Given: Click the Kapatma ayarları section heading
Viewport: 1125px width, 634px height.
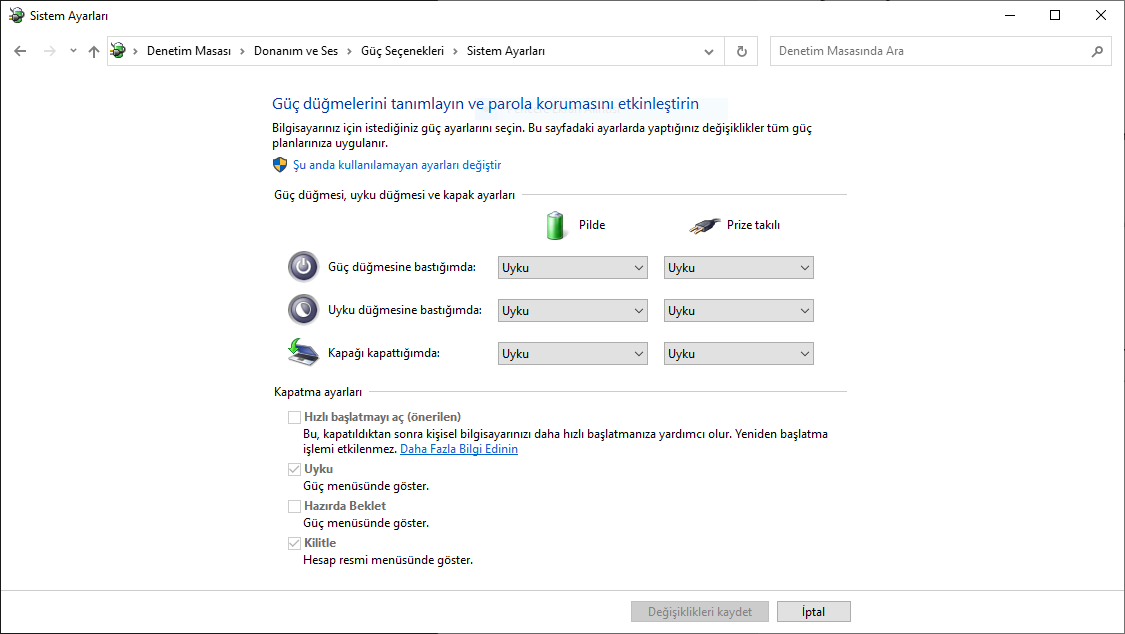Looking at the screenshot, I should 318,392.
